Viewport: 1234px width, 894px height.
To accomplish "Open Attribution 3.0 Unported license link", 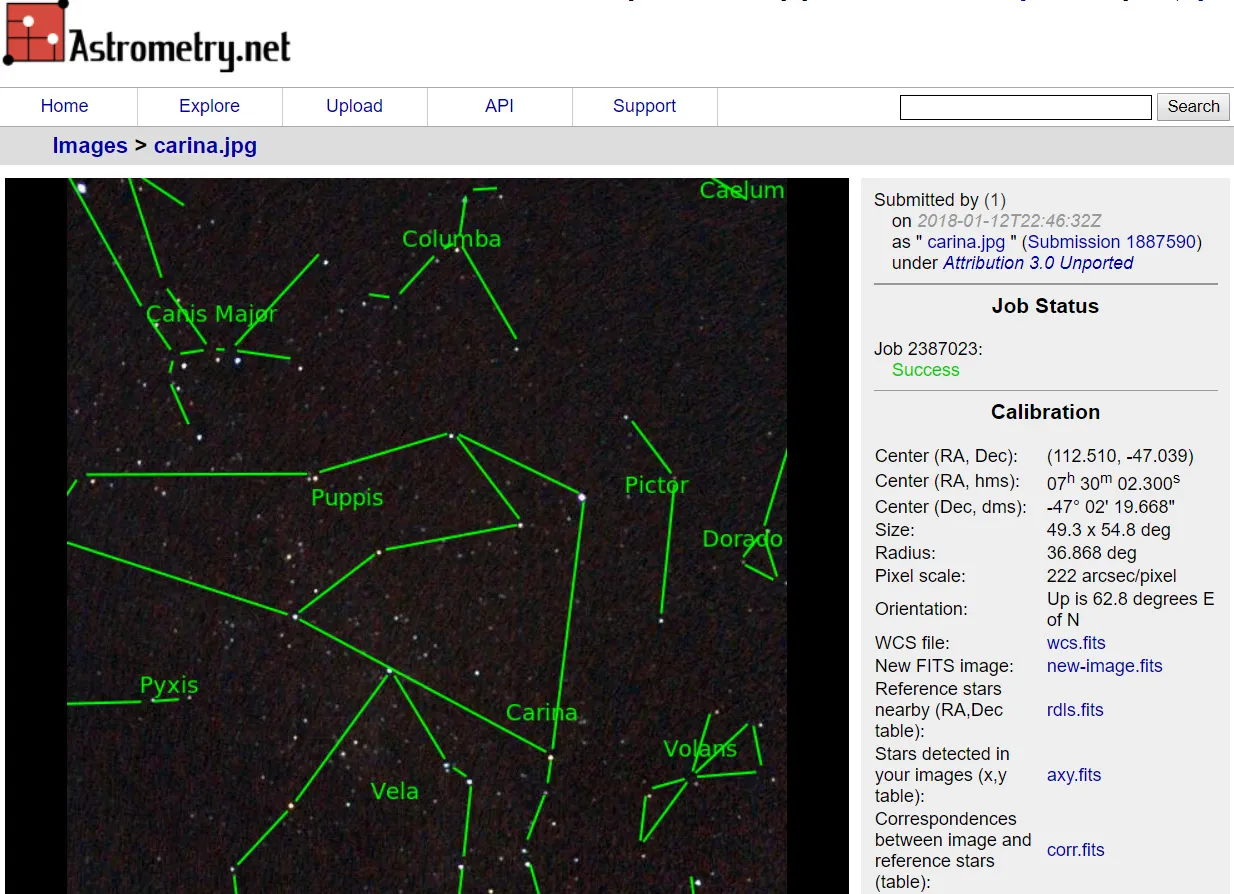I will click(1038, 263).
